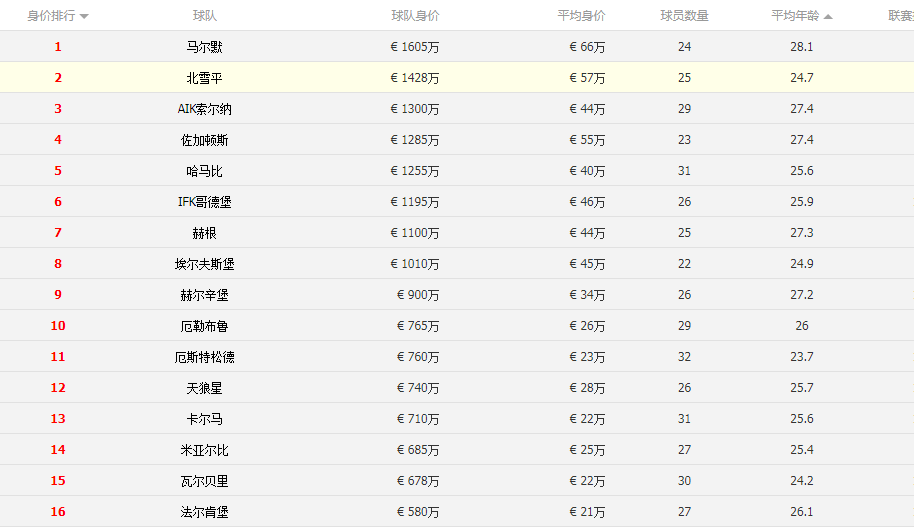Open the 马尔默 team link
The width and height of the screenshot is (914, 529).
(x=204, y=47)
